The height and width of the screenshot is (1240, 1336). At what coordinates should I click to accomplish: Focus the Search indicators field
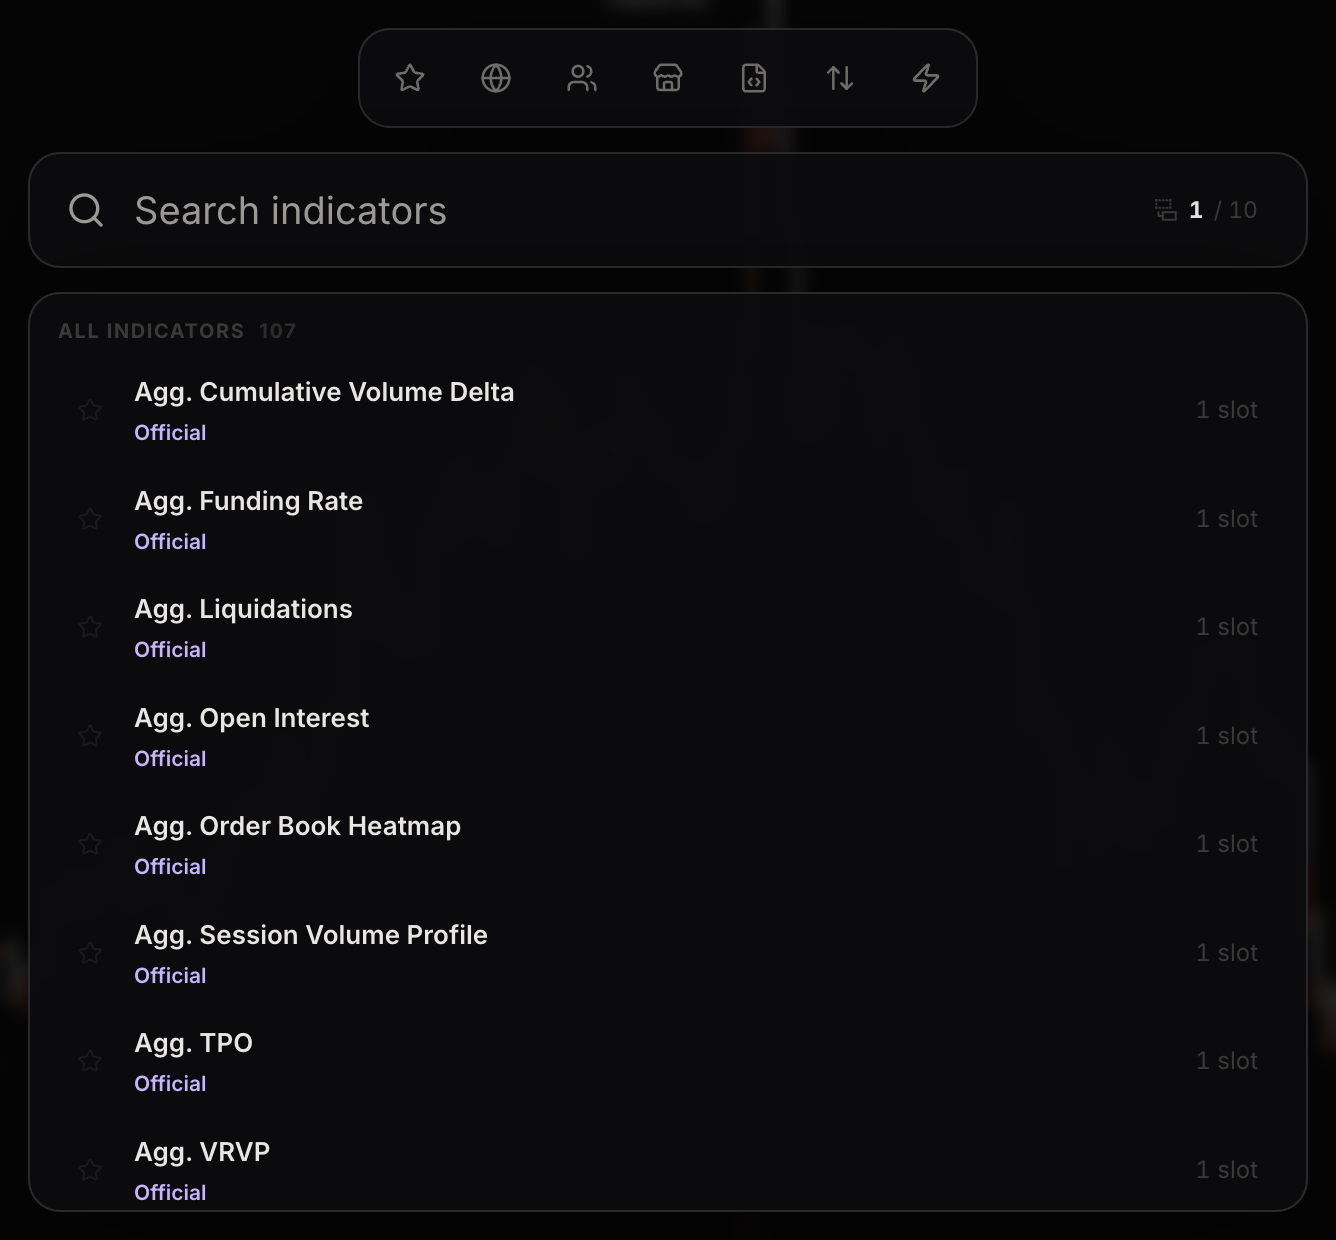(x=668, y=210)
